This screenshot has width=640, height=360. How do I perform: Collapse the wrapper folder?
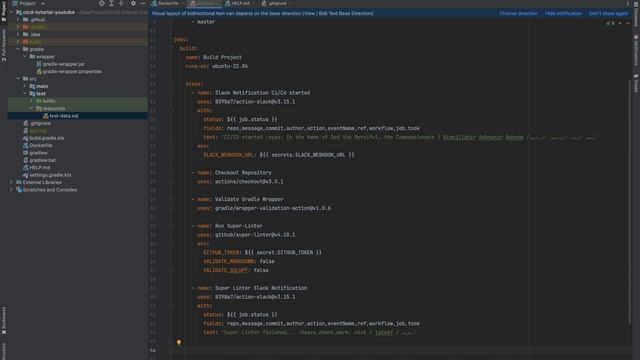(x=24, y=57)
